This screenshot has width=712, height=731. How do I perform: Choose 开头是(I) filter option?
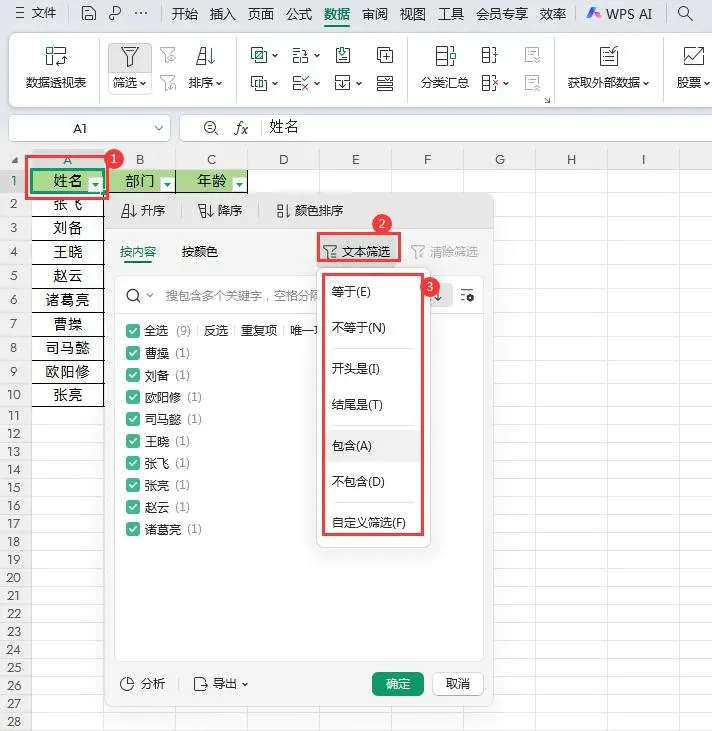[x=373, y=369]
